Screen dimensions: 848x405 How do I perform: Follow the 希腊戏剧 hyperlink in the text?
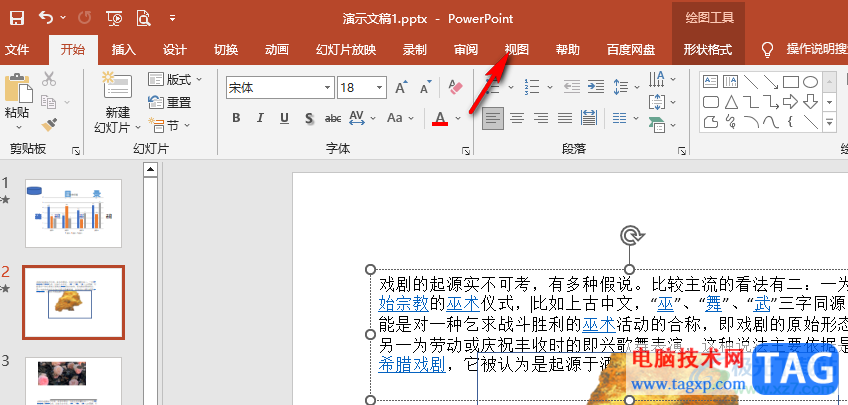(x=412, y=364)
